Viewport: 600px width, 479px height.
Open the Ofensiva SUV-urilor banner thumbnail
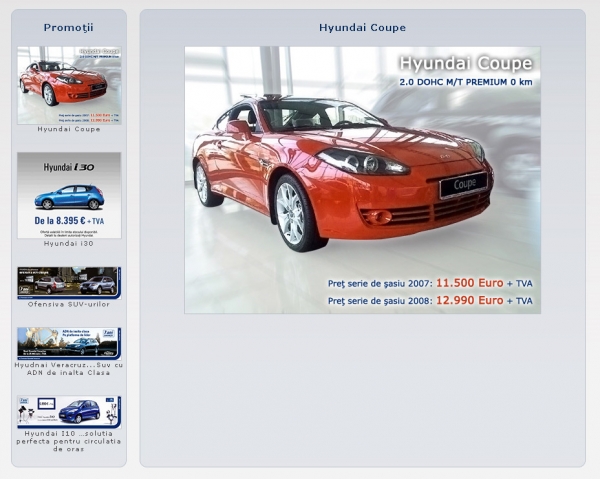(x=69, y=283)
